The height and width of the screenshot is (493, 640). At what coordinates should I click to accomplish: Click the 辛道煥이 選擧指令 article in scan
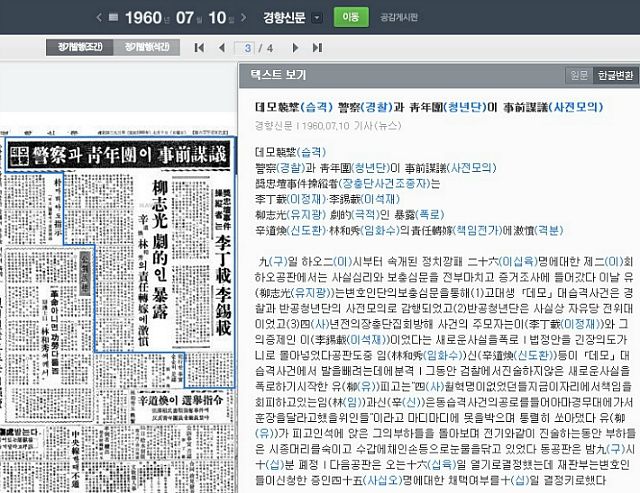[180, 400]
